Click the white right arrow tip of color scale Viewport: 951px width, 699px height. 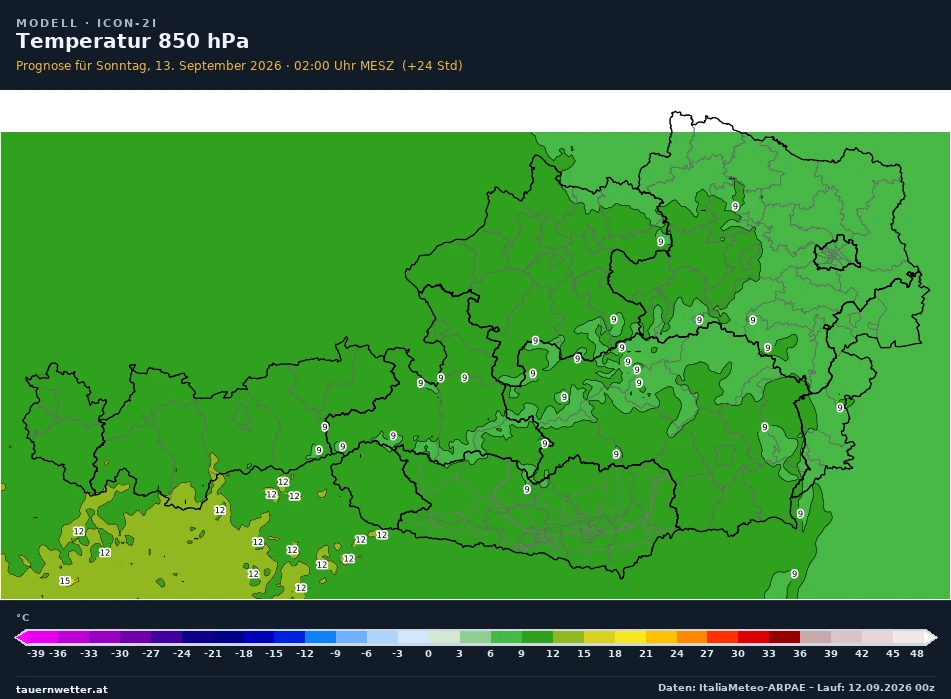(x=931, y=637)
